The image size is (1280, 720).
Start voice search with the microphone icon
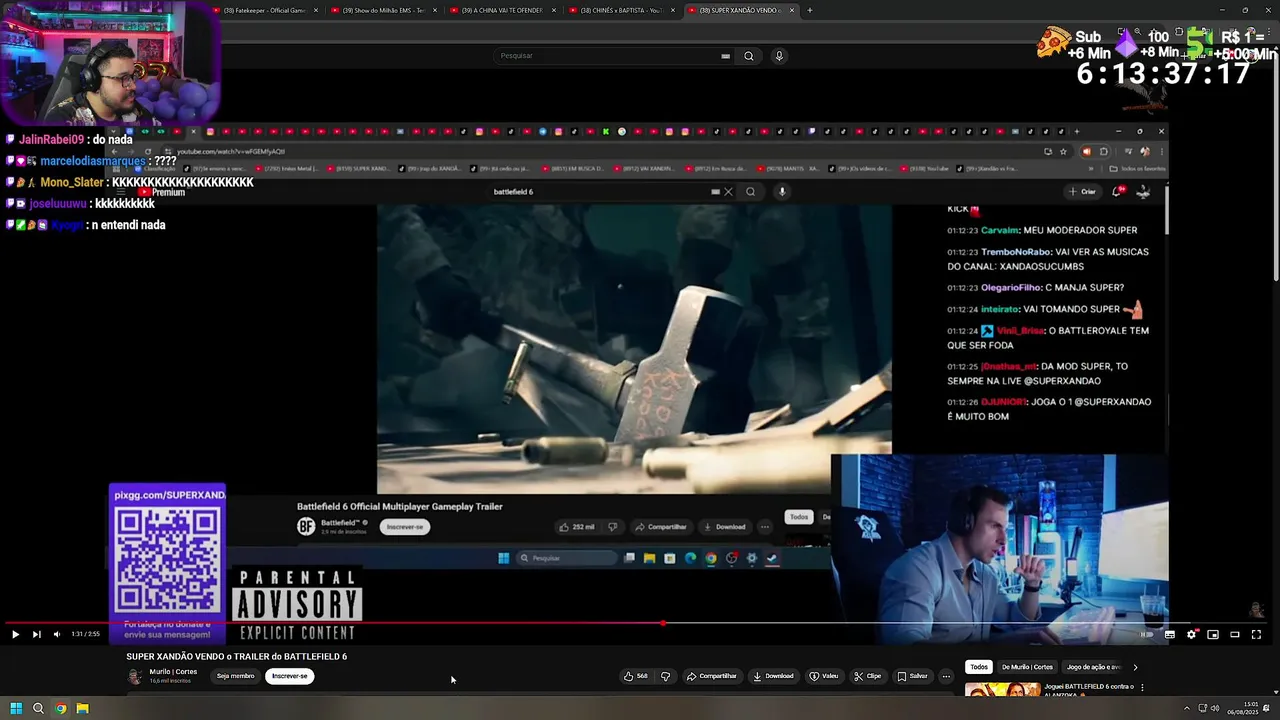[779, 56]
